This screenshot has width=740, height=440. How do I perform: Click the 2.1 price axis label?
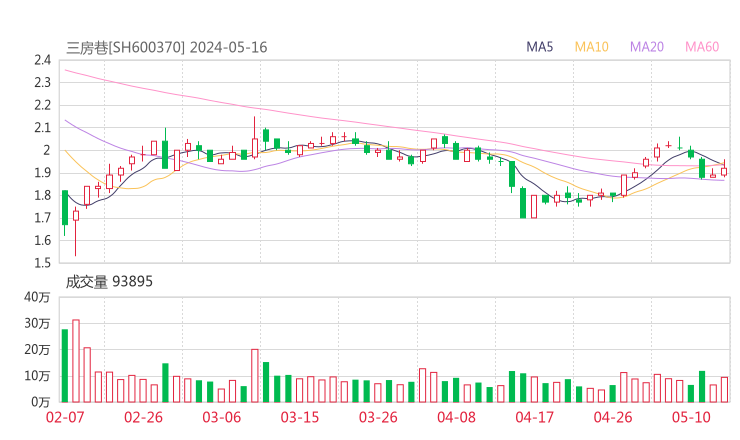click(x=42, y=127)
